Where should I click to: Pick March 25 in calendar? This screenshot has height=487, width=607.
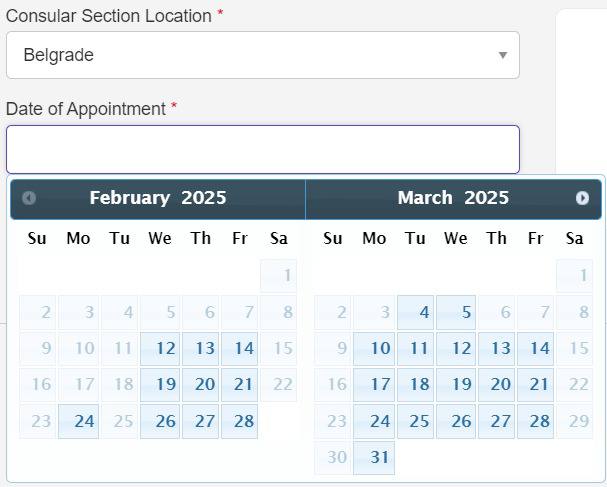pyautogui.click(x=416, y=421)
